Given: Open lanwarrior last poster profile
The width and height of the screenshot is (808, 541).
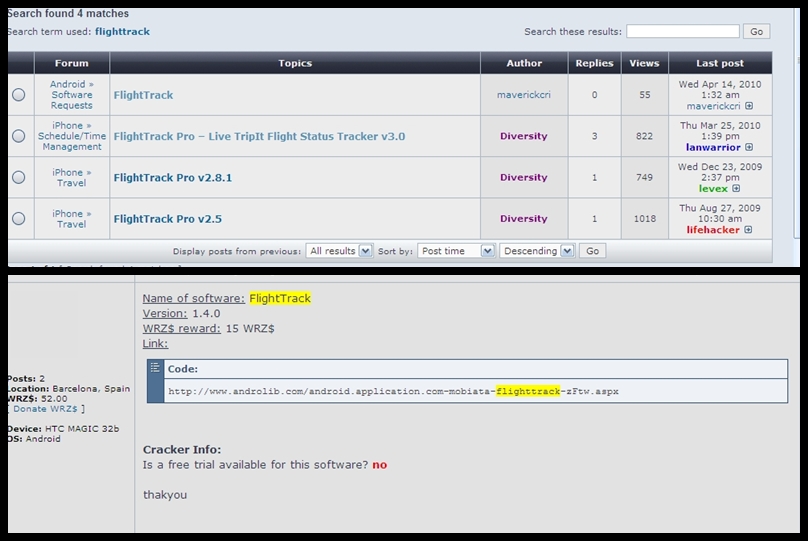Looking at the screenshot, I should point(713,147).
